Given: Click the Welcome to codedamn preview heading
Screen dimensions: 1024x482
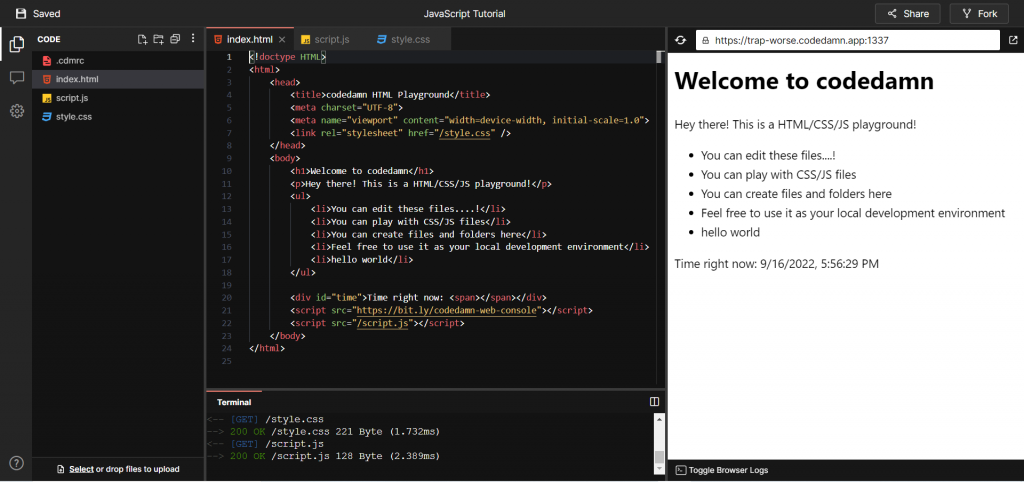Looking at the screenshot, I should coord(804,80).
